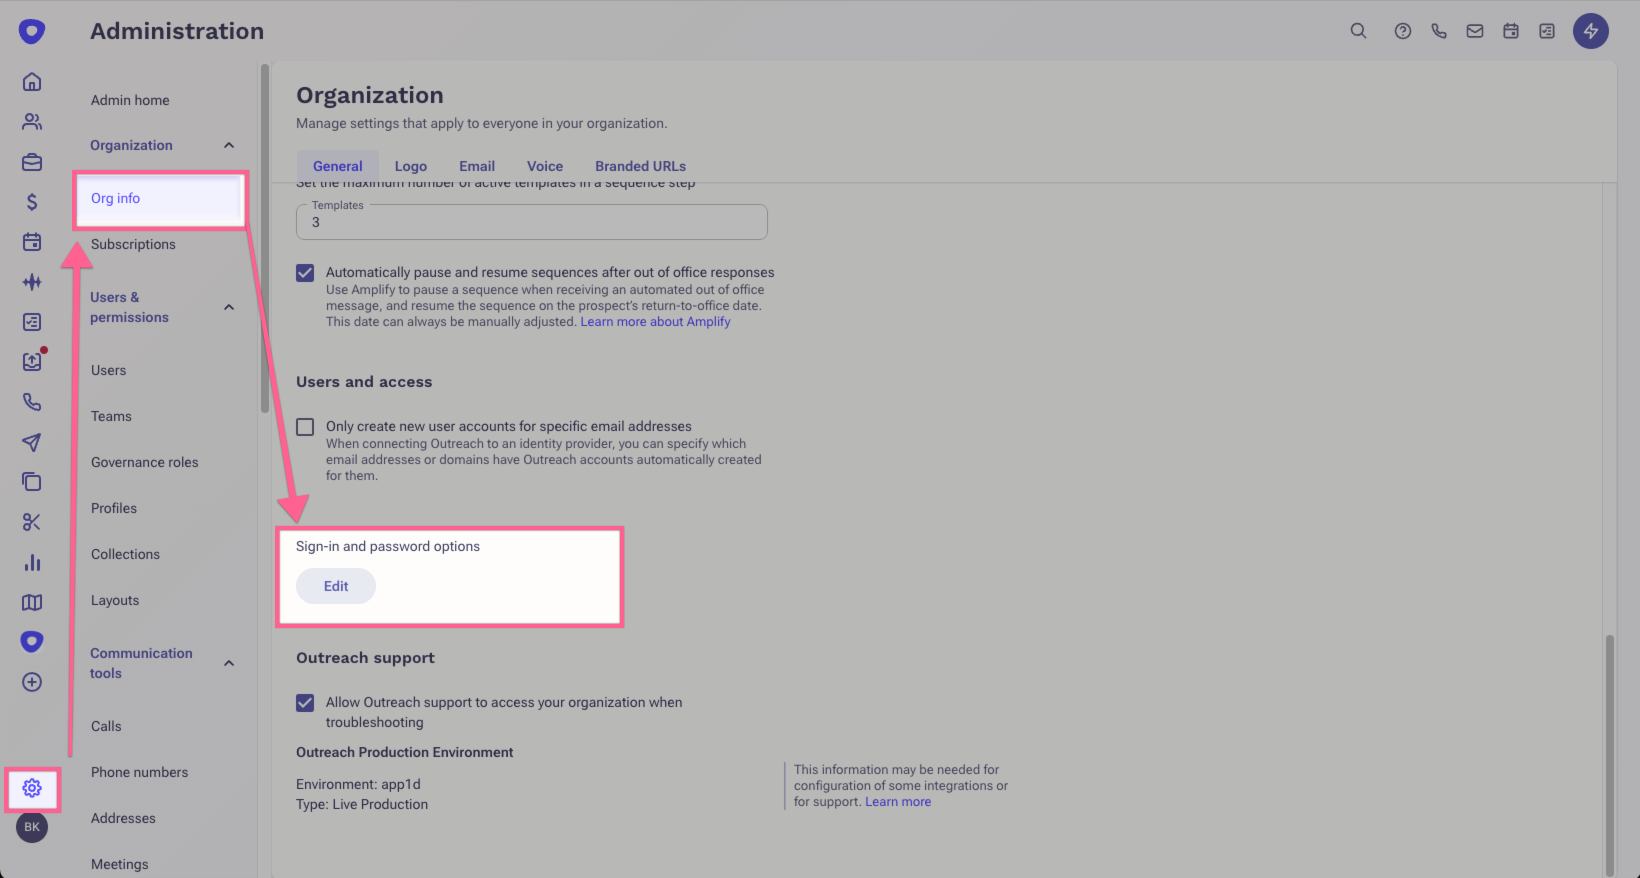Open the Settings gear icon
This screenshot has width=1640, height=878.
(x=32, y=788)
